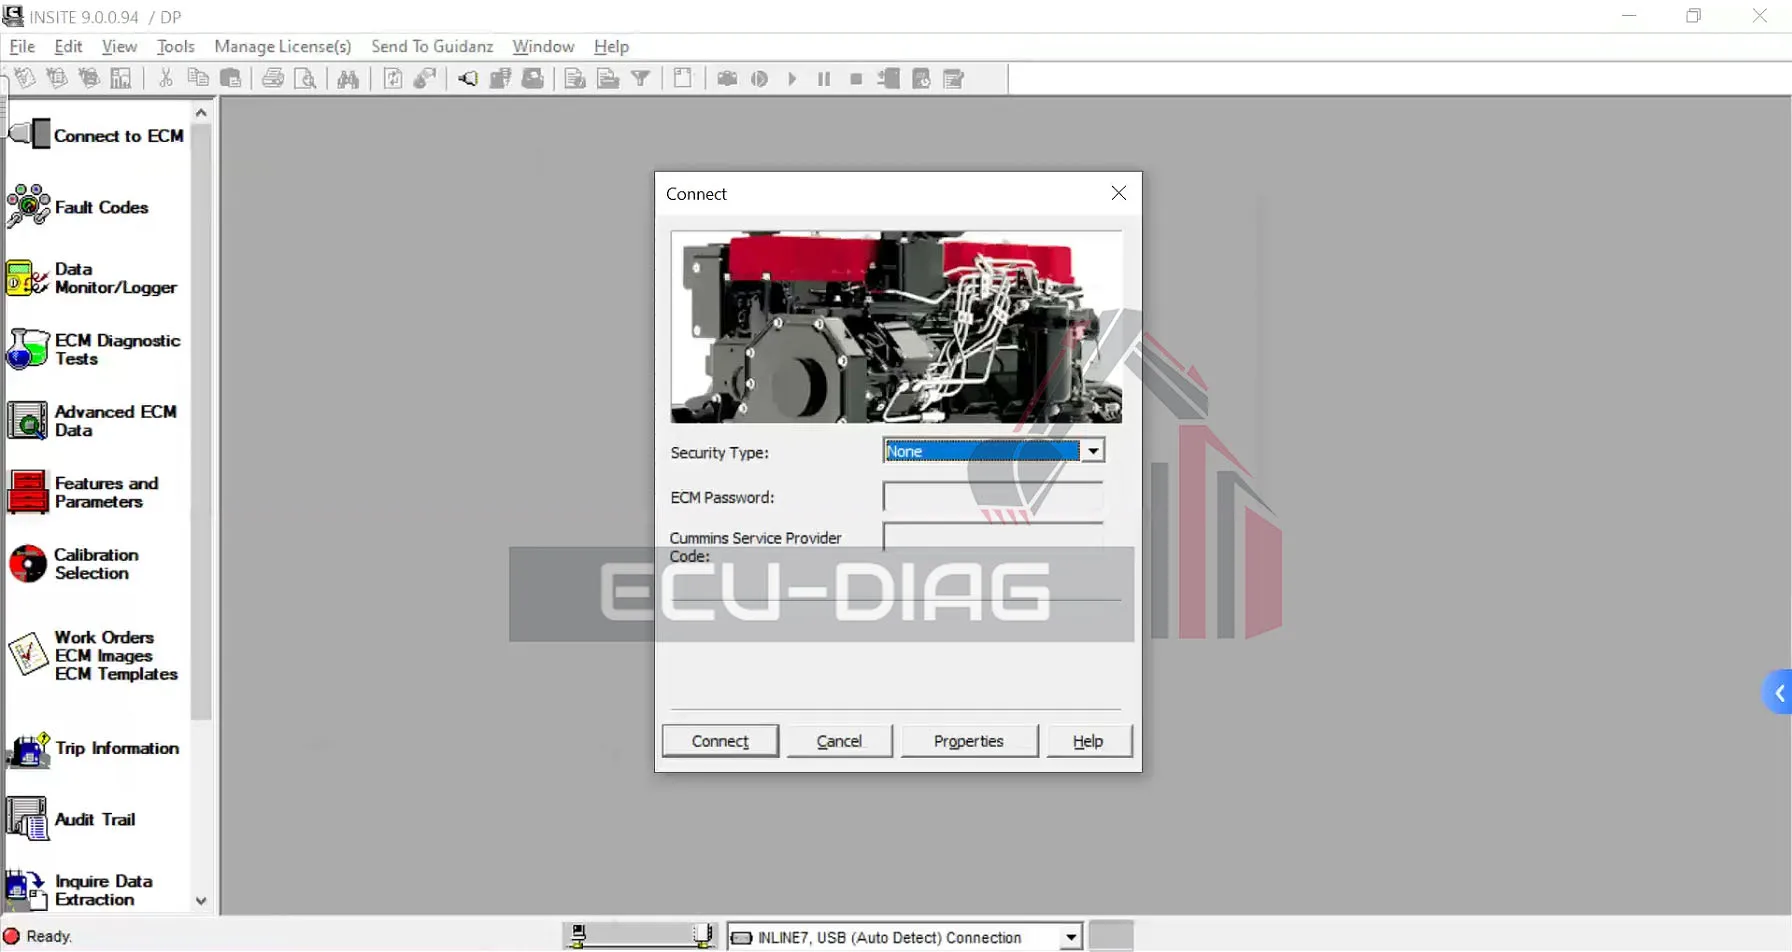Open the Edit menu

[x=68, y=46]
